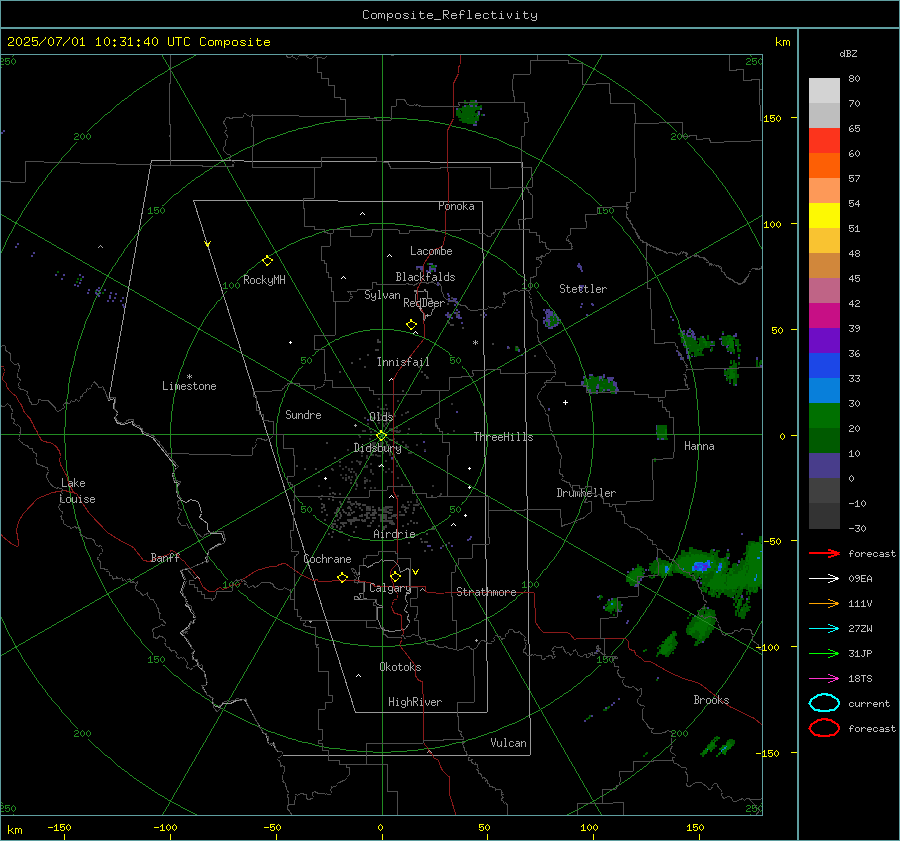Select the magenta 18TS arrow legend icon

click(x=824, y=679)
